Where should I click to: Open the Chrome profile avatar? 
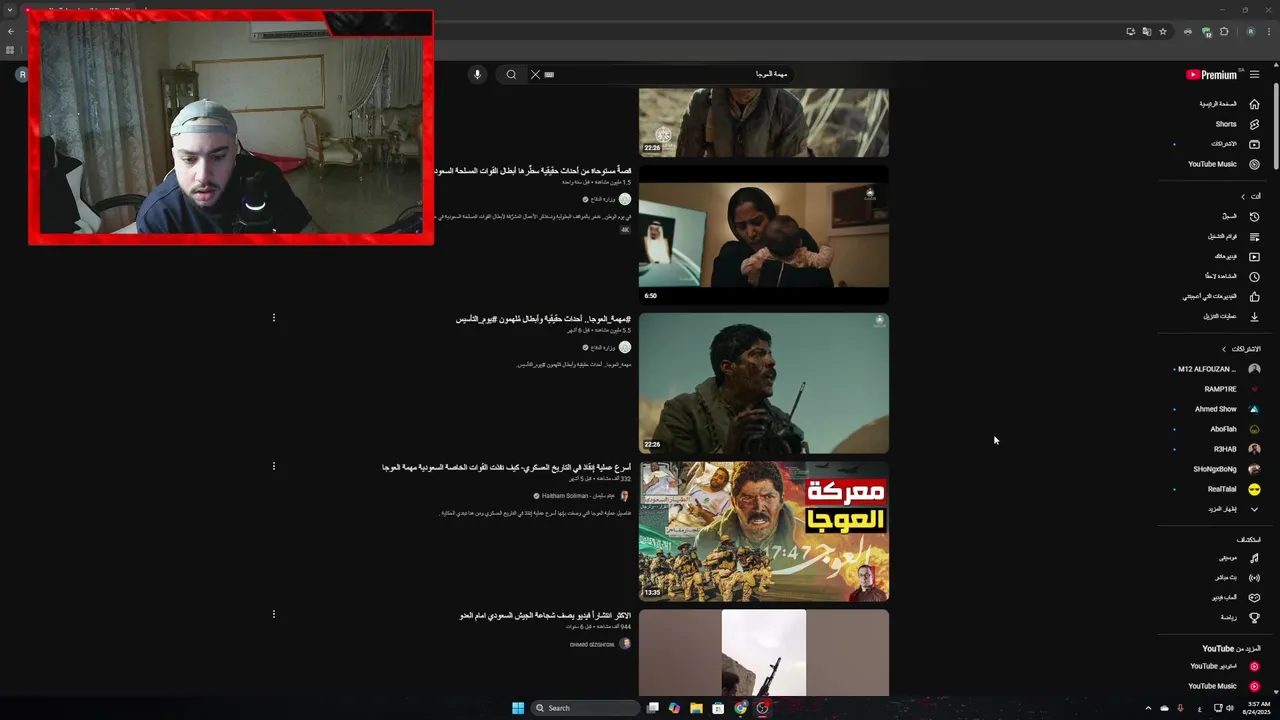(1250, 32)
